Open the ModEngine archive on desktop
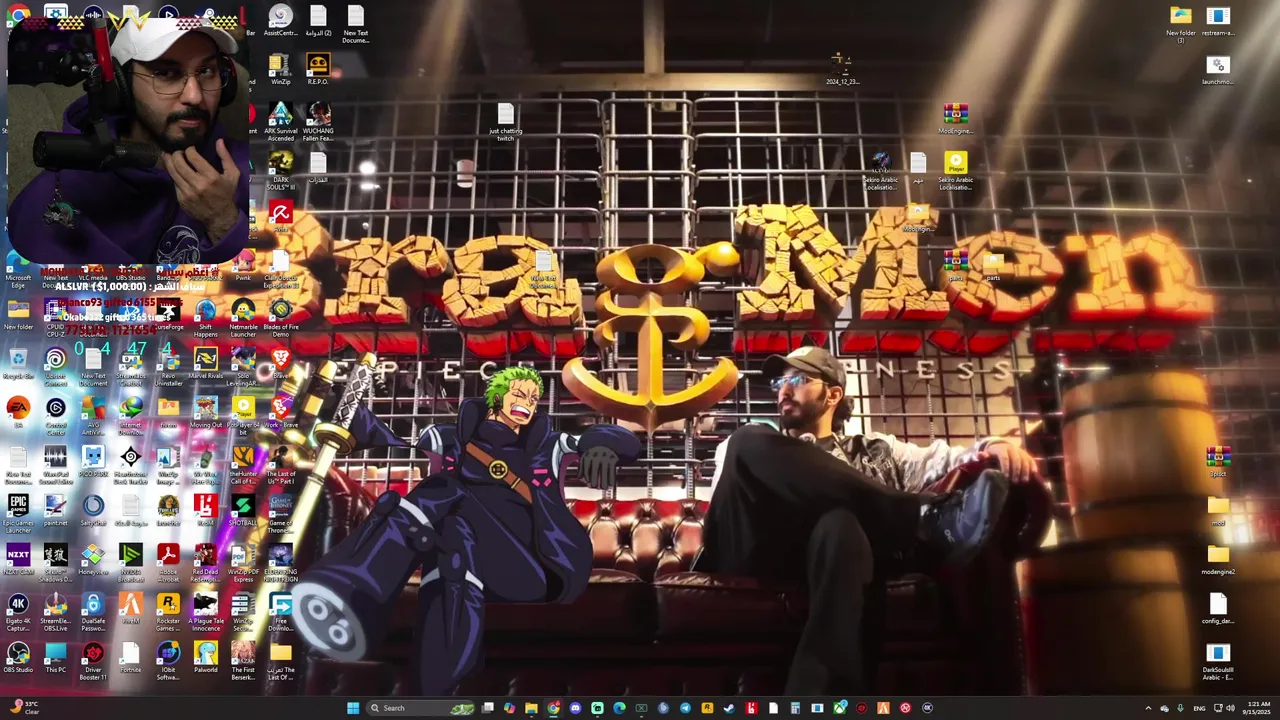Image resolution: width=1280 pixels, height=720 pixels. 955,119
